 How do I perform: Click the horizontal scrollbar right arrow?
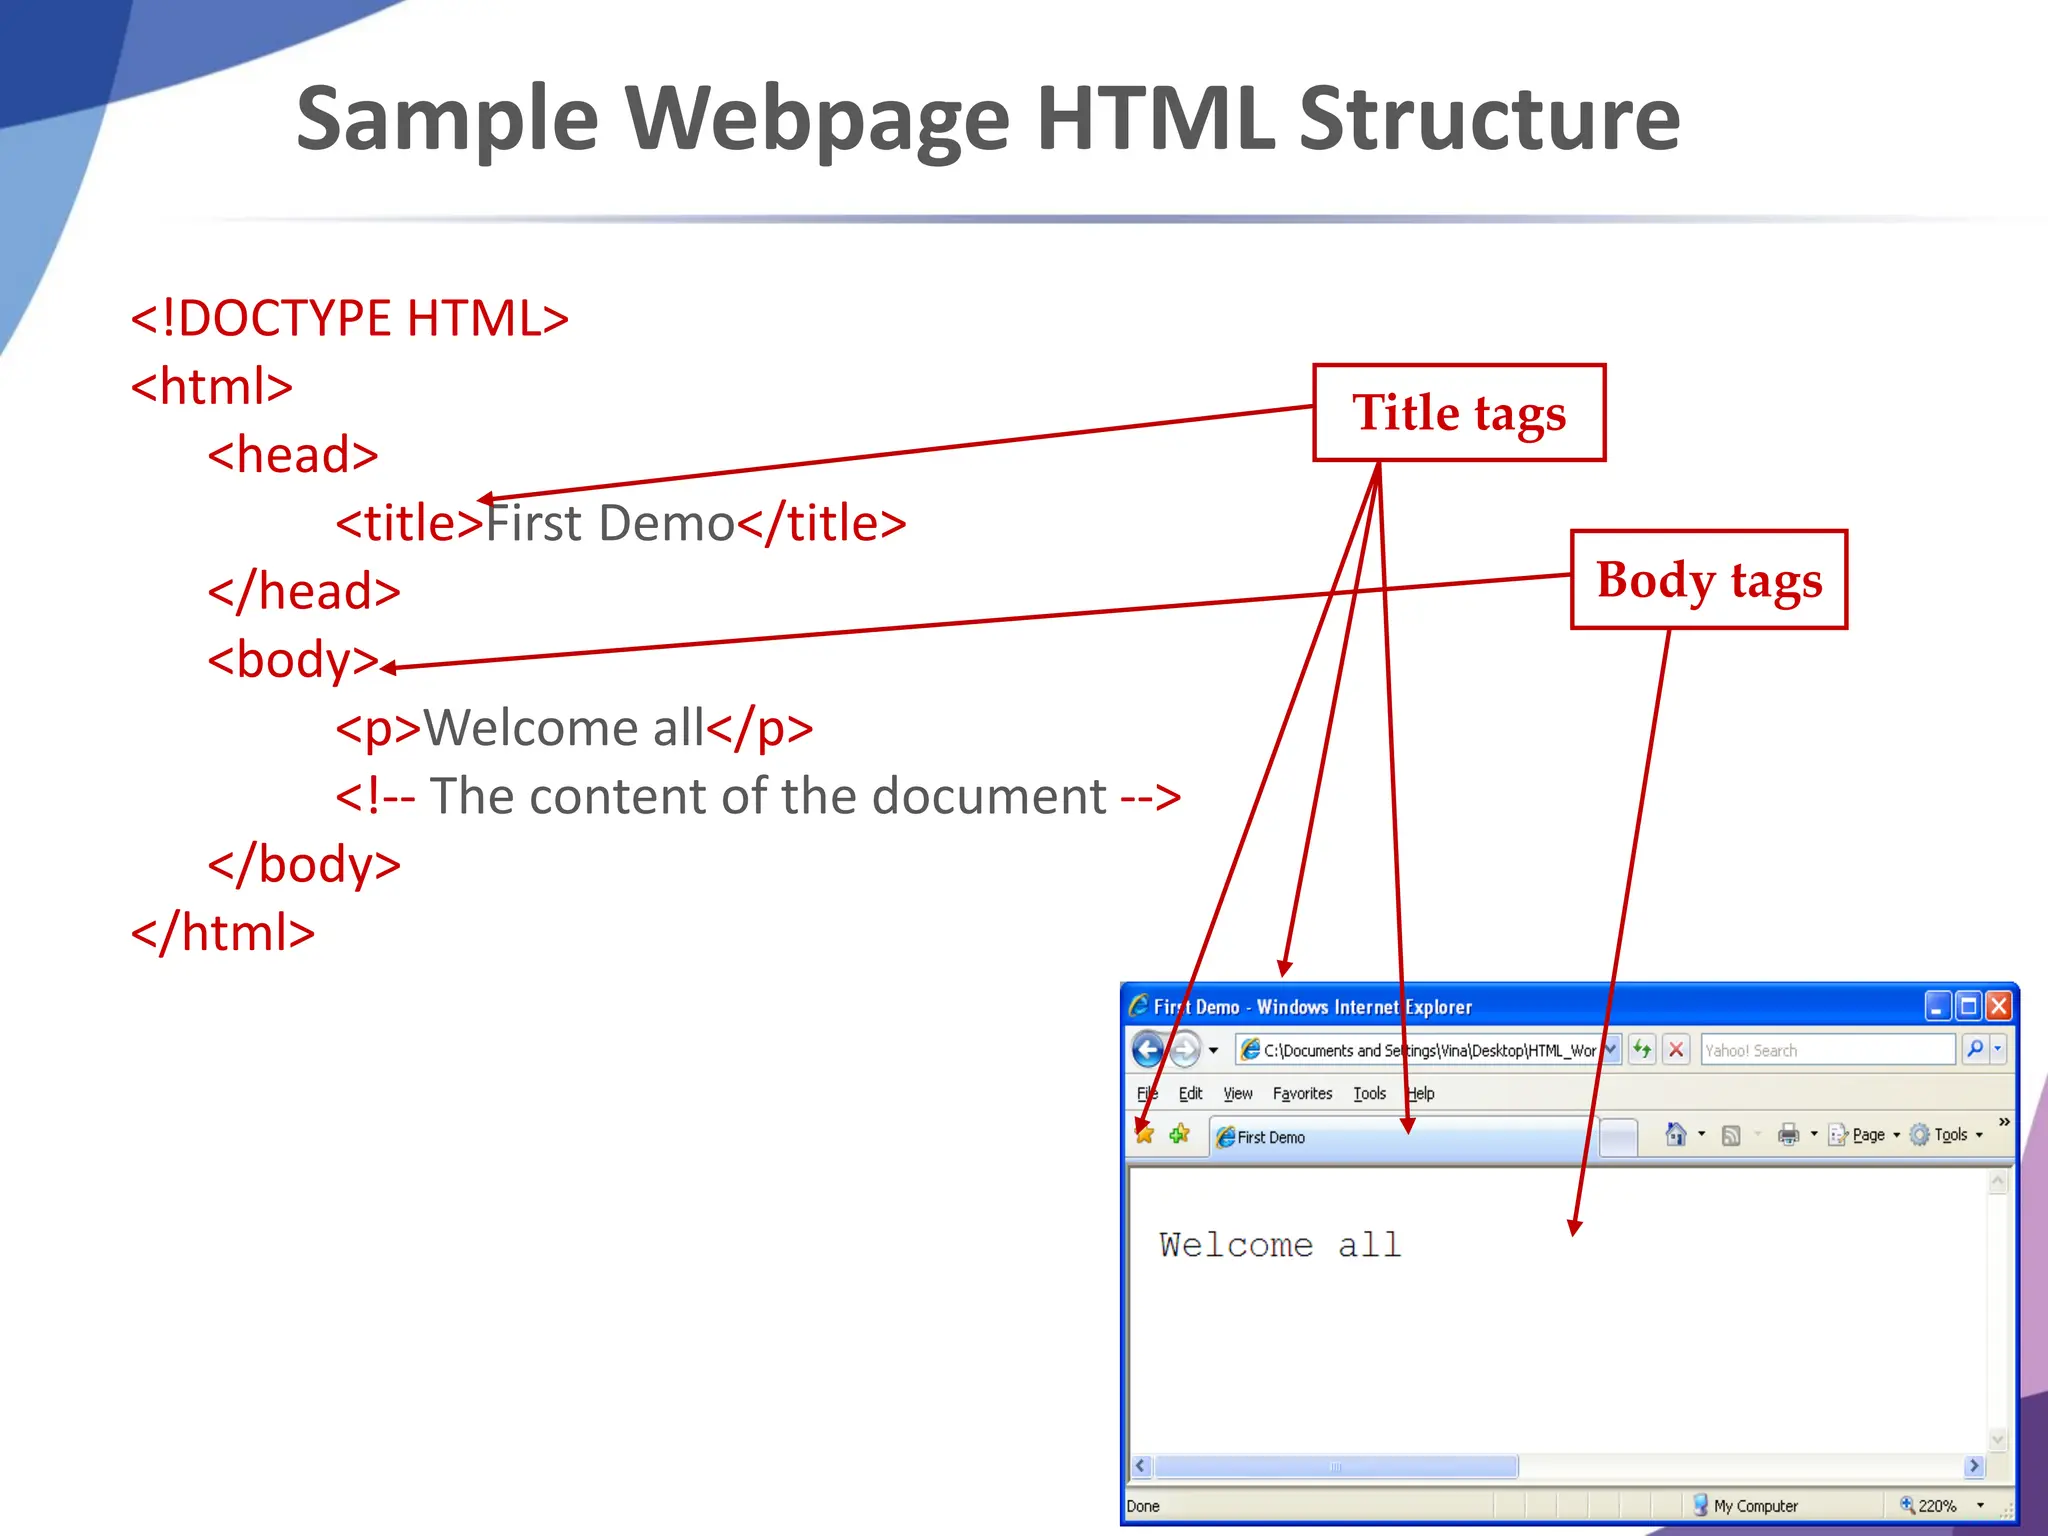click(x=1974, y=1466)
